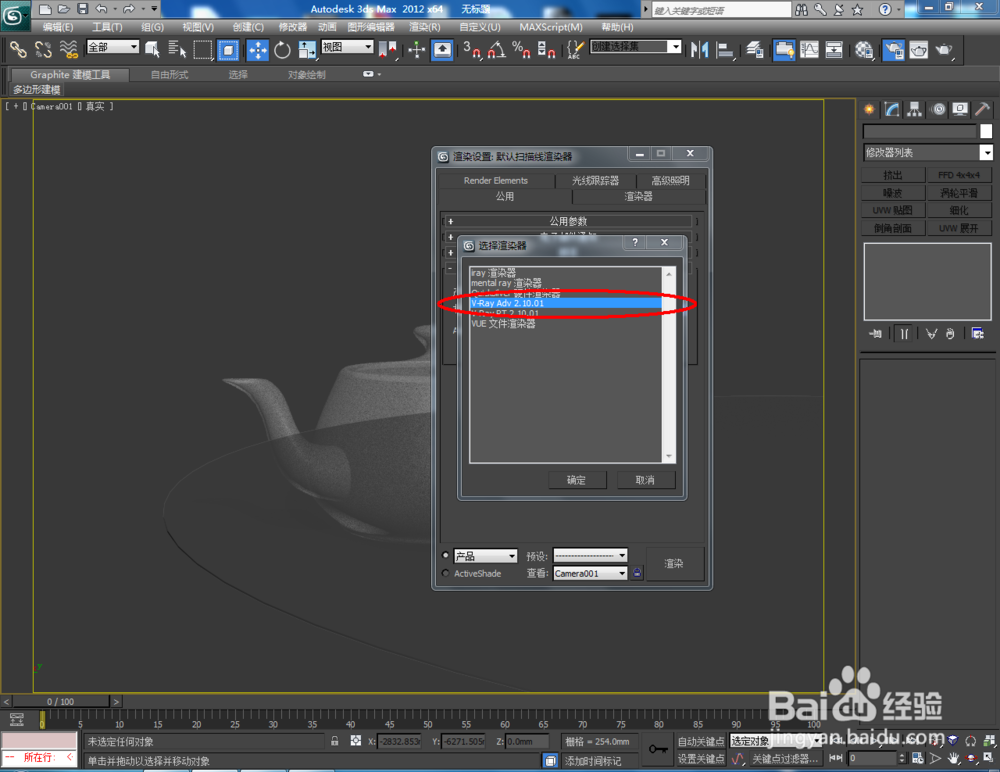The width and height of the screenshot is (1000, 772).
Task: Select the Production radio button
Action: [445, 556]
